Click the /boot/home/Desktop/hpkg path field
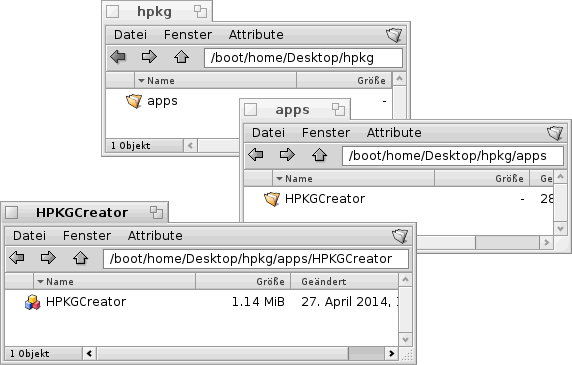The height and width of the screenshot is (365, 572). coord(304,58)
